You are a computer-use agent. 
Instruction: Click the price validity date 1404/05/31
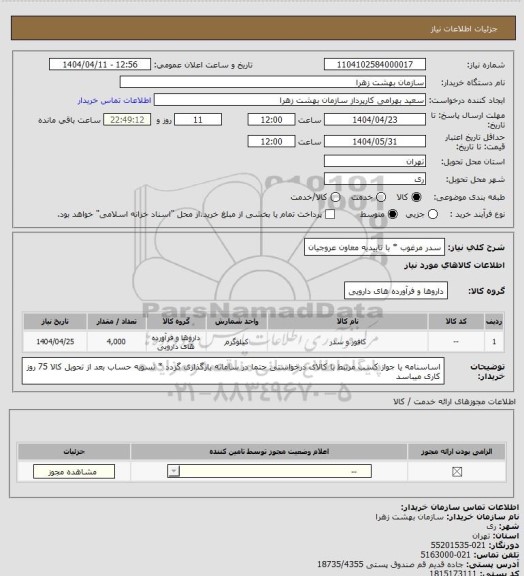(x=375, y=141)
